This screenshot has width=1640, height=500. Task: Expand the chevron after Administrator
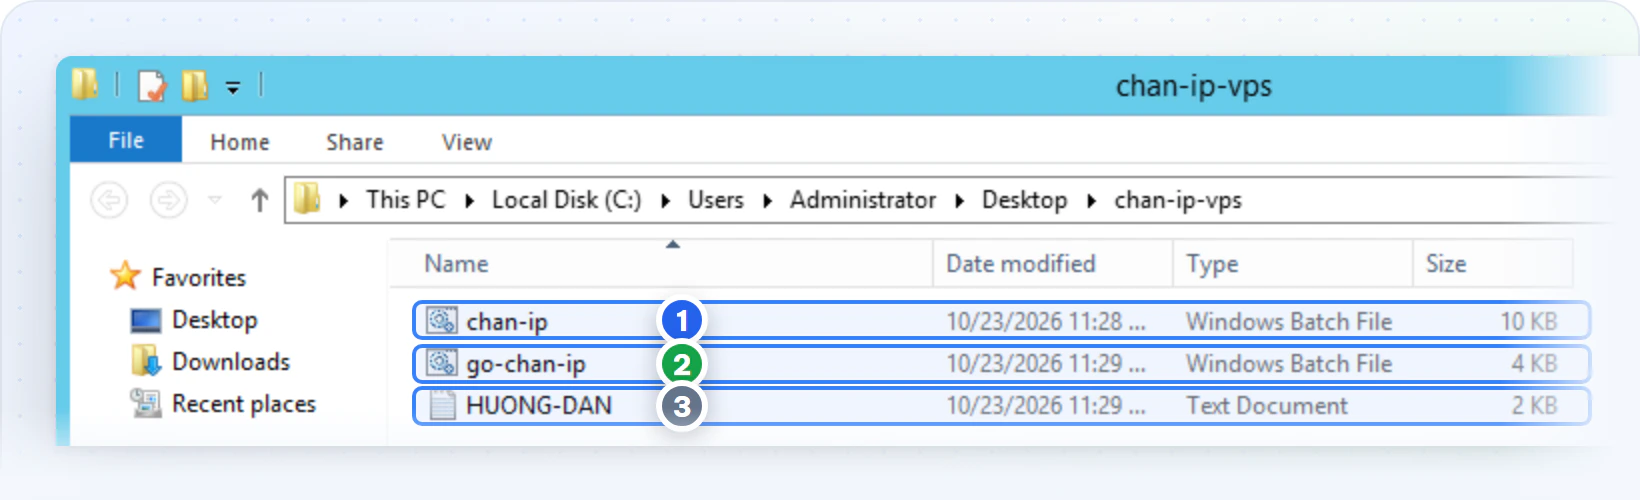(x=959, y=200)
